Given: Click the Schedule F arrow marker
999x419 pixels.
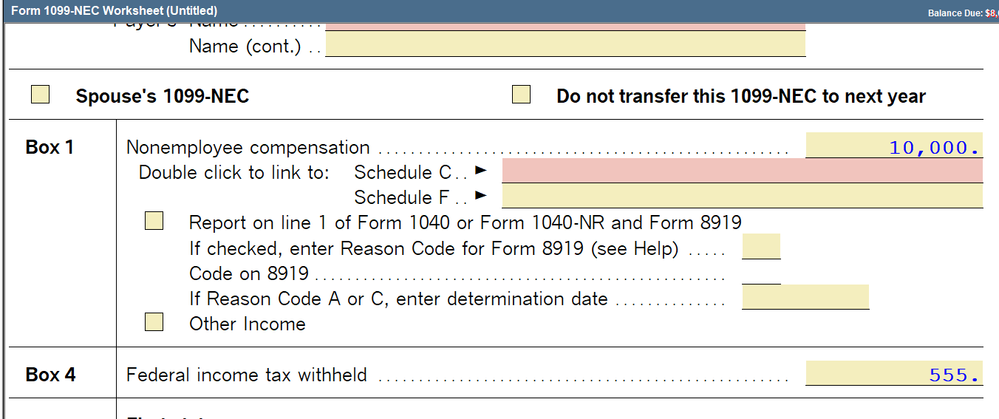Looking at the screenshot, I should click(480, 197).
